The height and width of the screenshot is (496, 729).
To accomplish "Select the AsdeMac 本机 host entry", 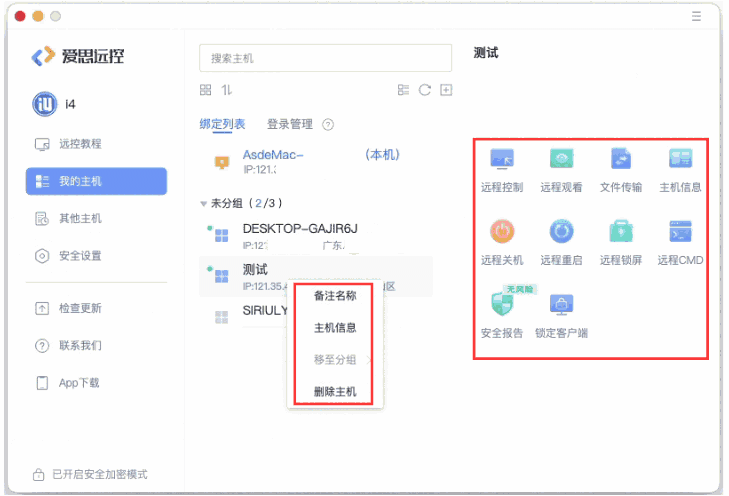I will pos(316,161).
